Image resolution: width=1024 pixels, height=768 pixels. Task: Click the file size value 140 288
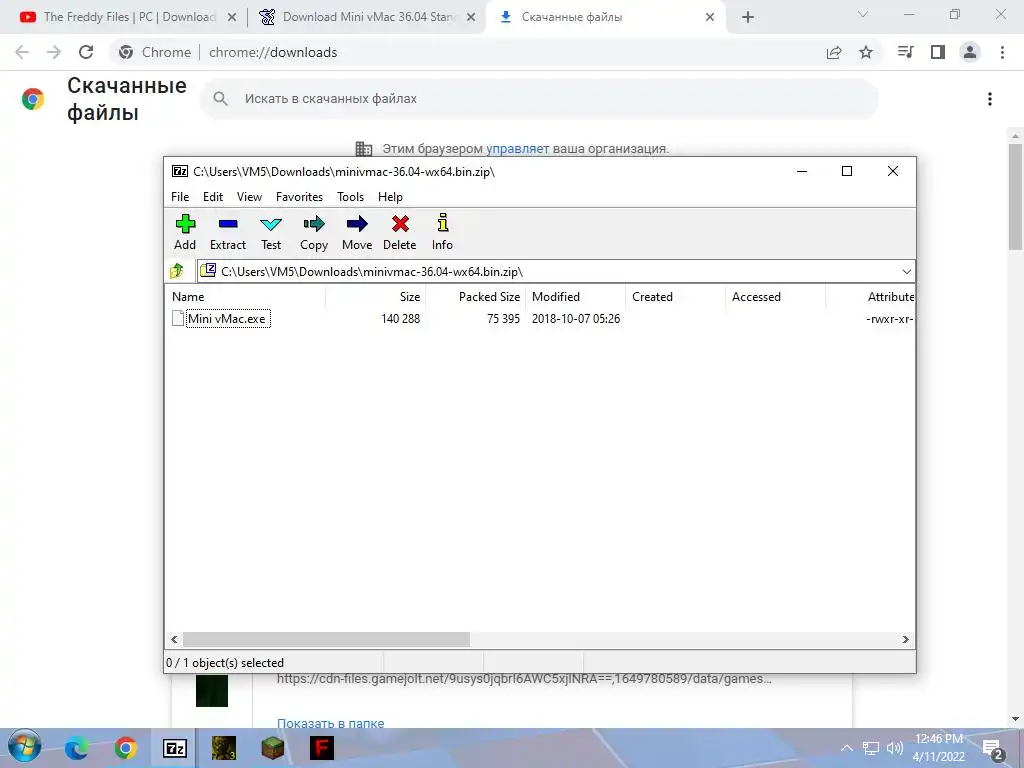point(400,319)
